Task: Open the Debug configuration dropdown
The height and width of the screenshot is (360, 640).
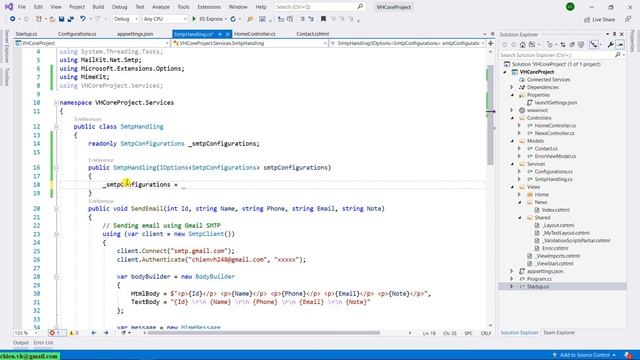Action: click(126, 19)
